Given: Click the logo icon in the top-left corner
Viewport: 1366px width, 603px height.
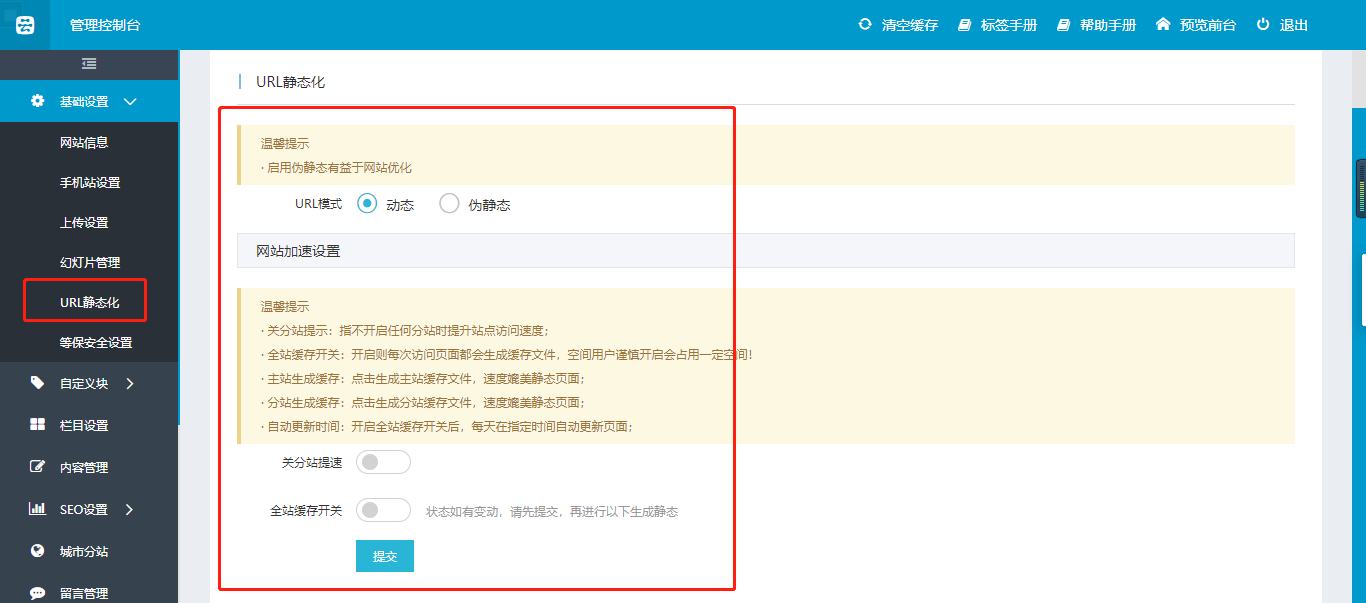Looking at the screenshot, I should coord(25,25).
